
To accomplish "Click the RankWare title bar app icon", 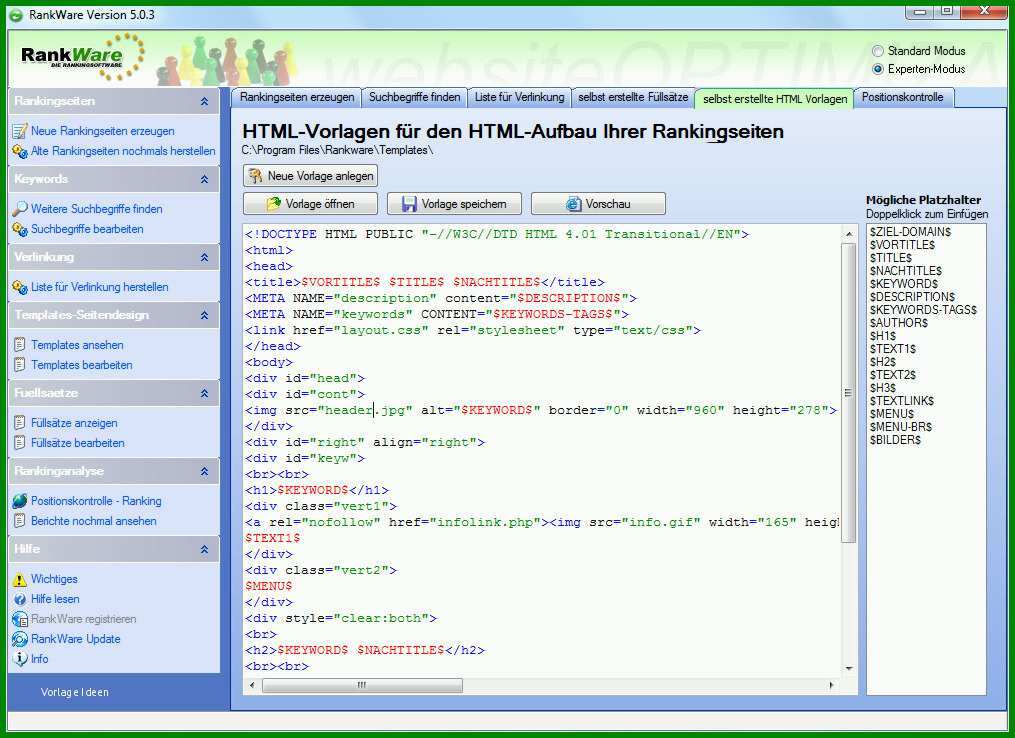I will tap(16, 14).
